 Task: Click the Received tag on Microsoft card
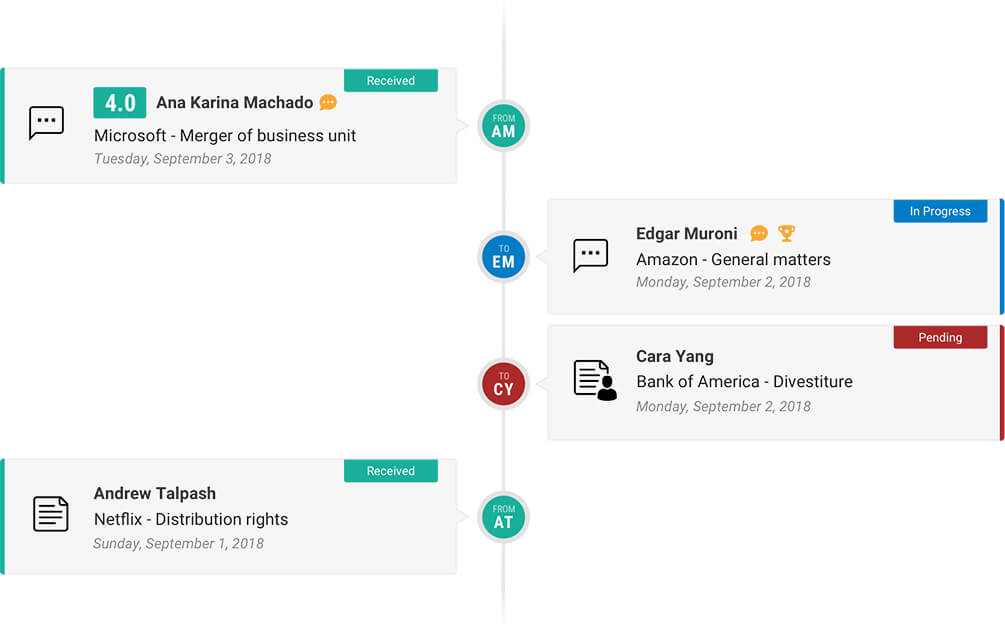(x=391, y=81)
